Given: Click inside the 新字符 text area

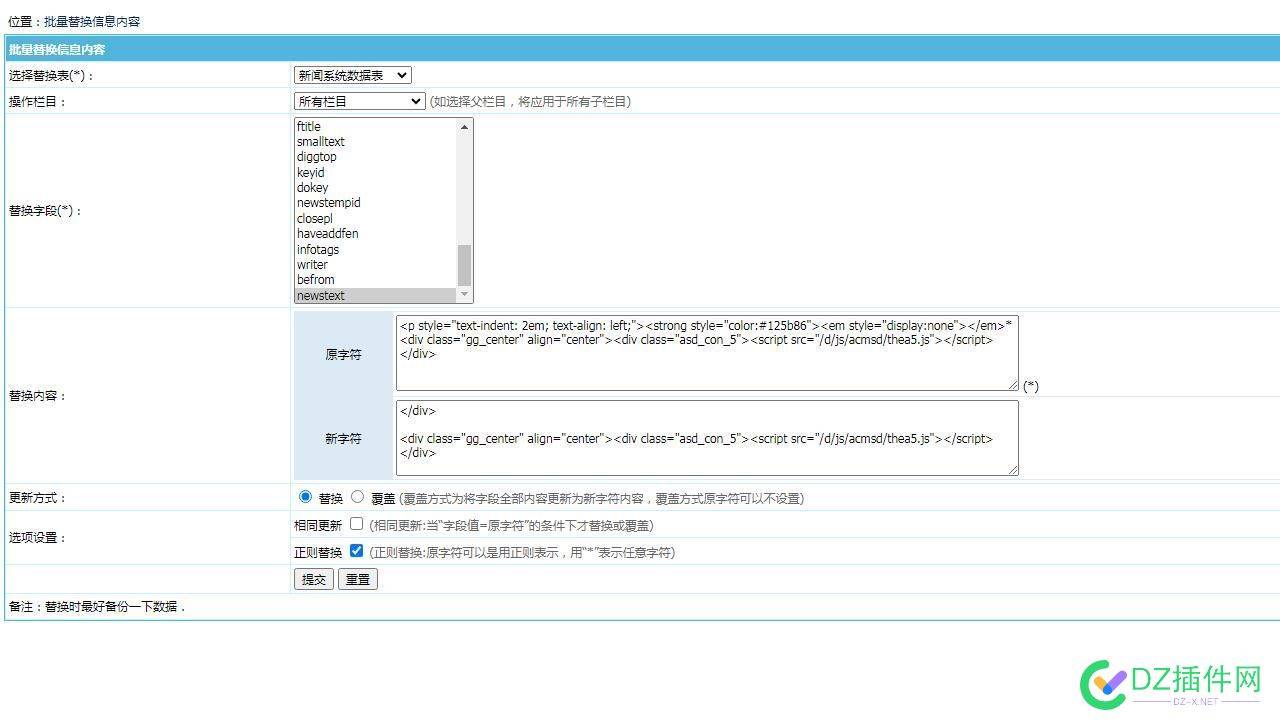Looking at the screenshot, I should (707, 438).
